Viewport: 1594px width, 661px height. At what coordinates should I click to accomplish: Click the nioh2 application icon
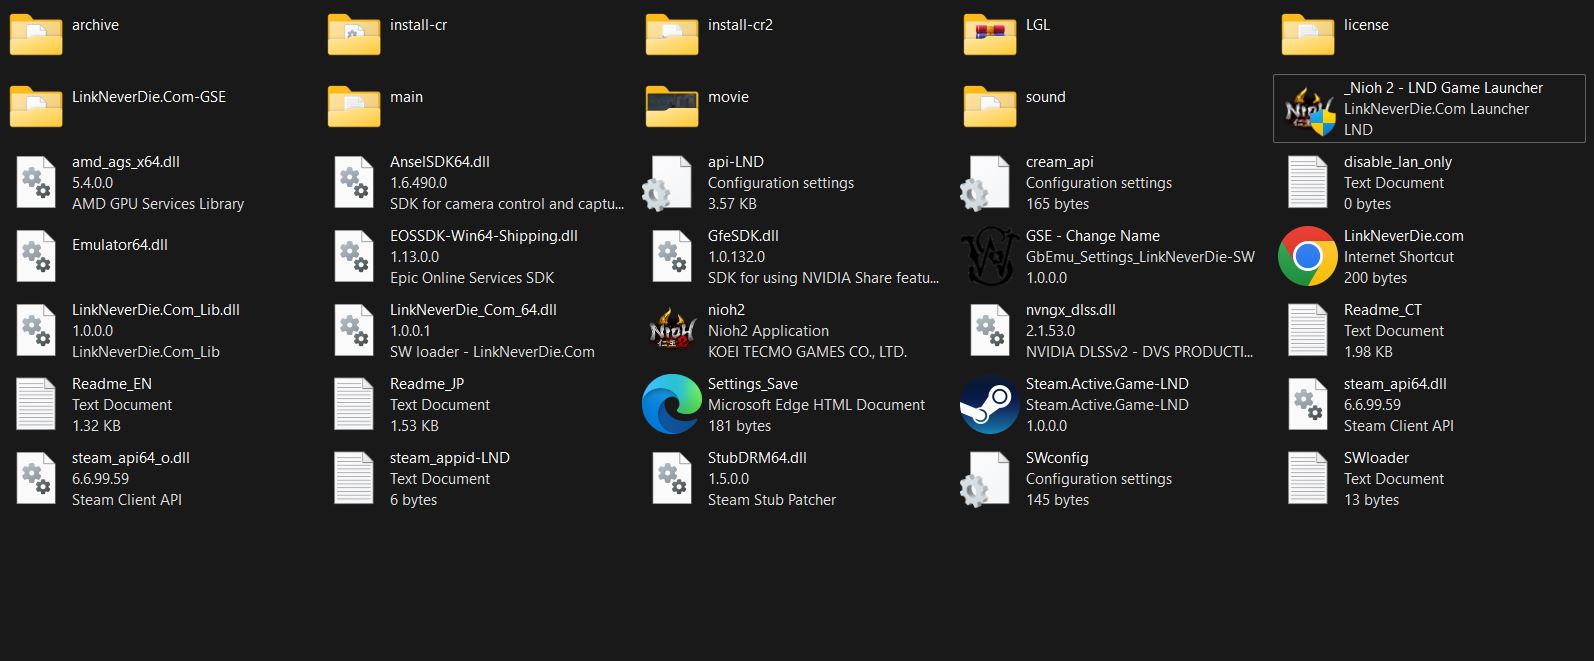[672, 331]
